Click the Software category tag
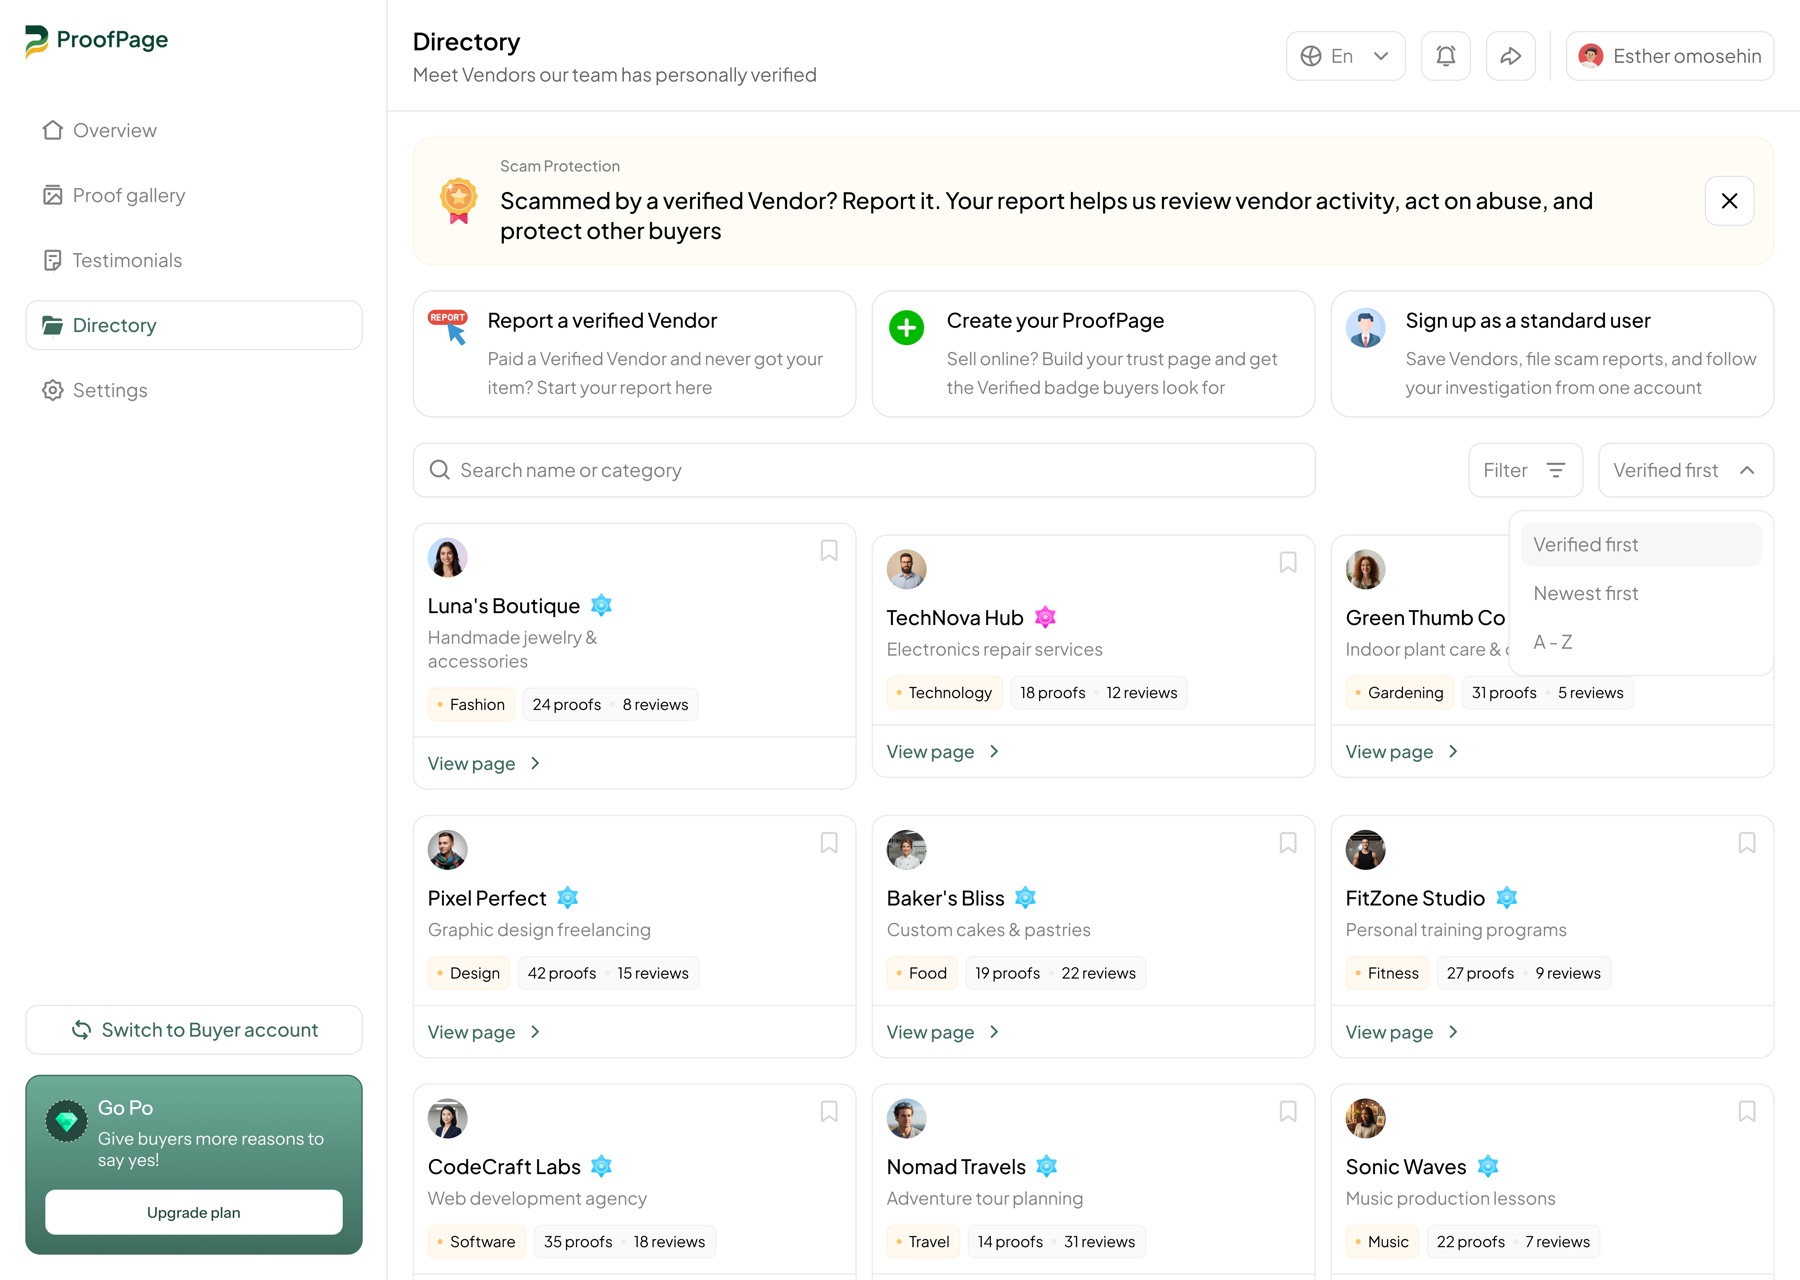1800x1280 pixels. (477, 1242)
